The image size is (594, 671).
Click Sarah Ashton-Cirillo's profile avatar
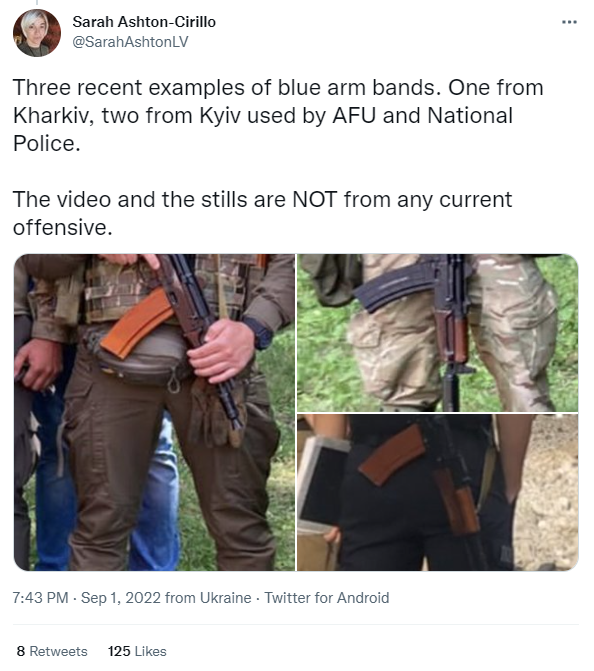tap(37, 33)
